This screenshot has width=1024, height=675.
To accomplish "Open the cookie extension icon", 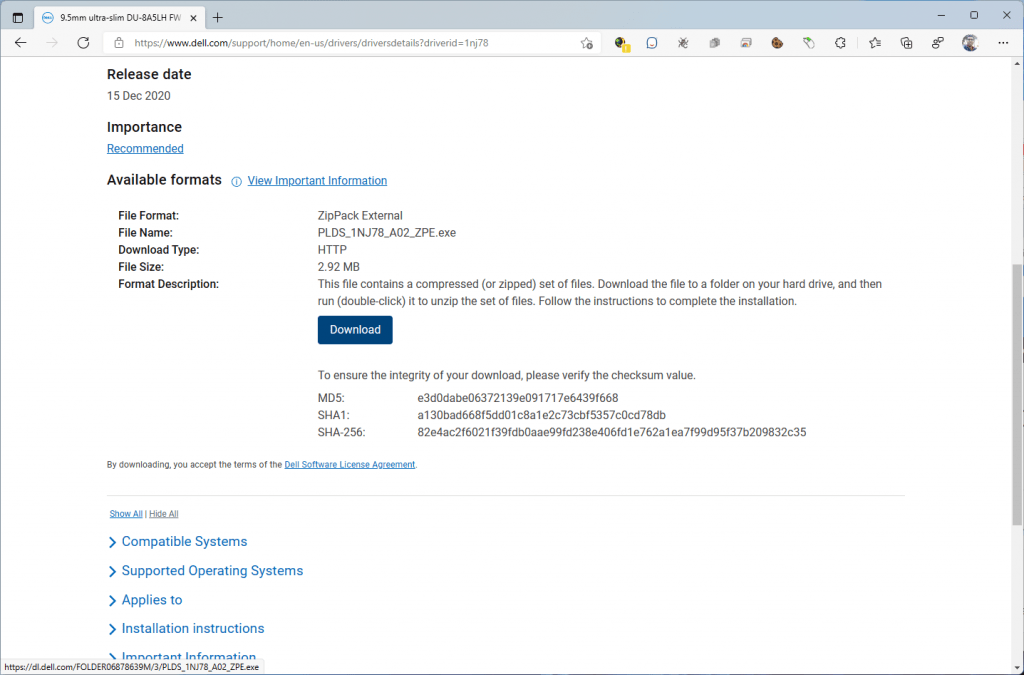I will 777,43.
